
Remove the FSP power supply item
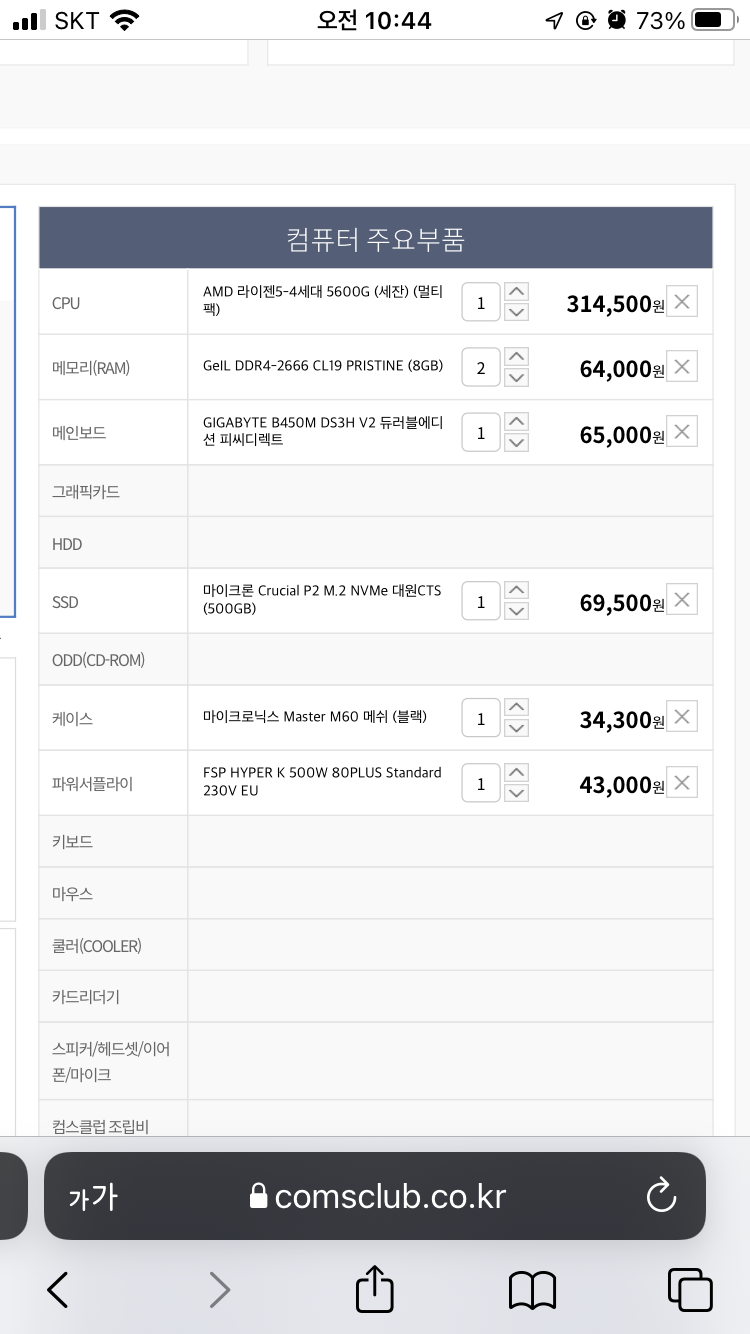682,782
